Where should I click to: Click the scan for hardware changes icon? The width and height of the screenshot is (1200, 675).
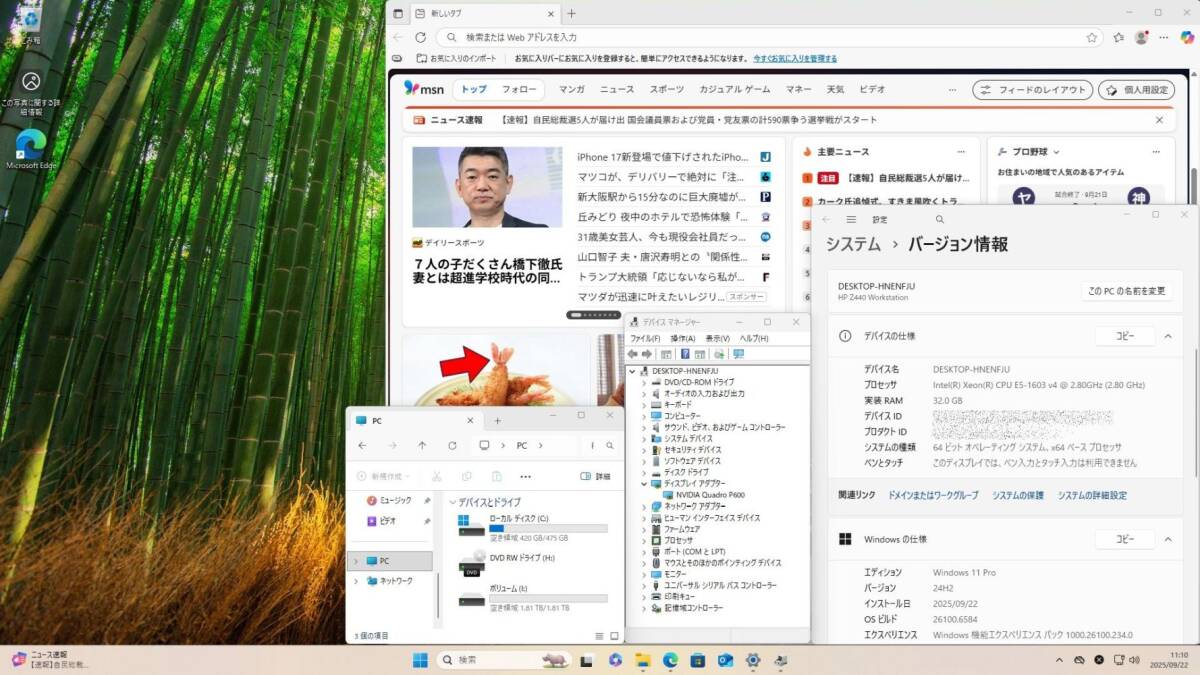(738, 354)
